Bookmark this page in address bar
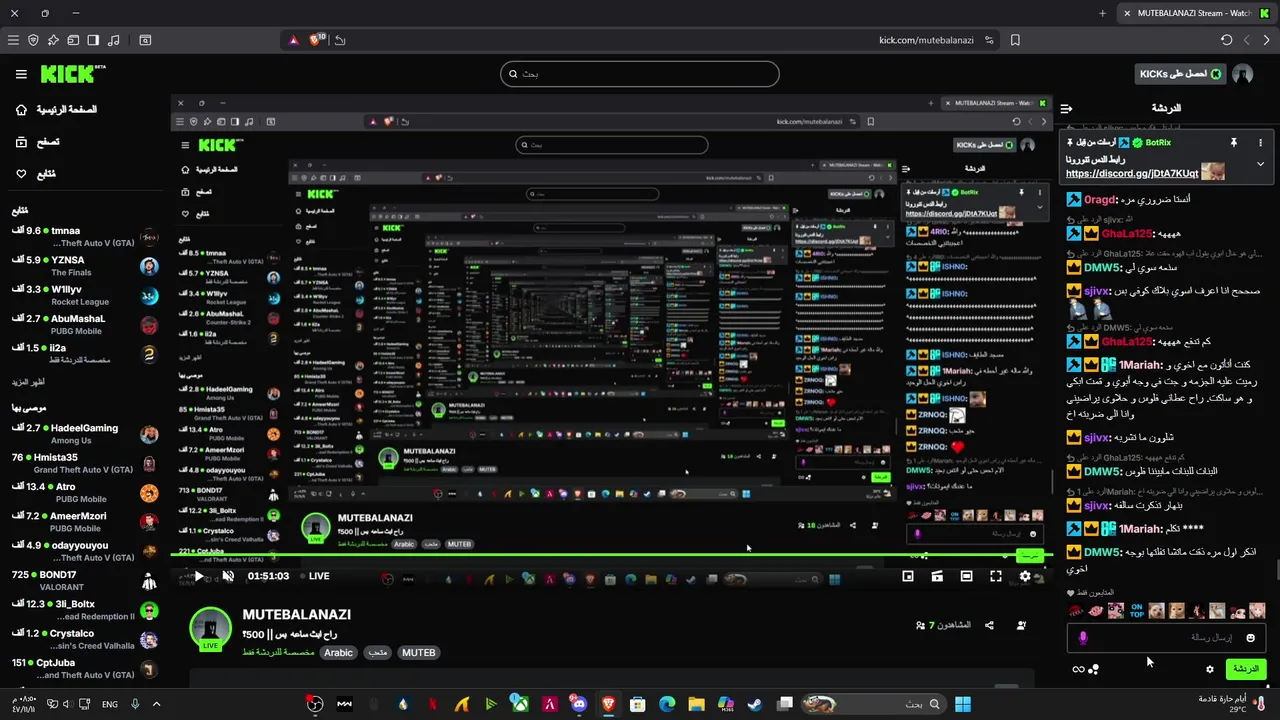The height and width of the screenshot is (720, 1280). click(1015, 40)
